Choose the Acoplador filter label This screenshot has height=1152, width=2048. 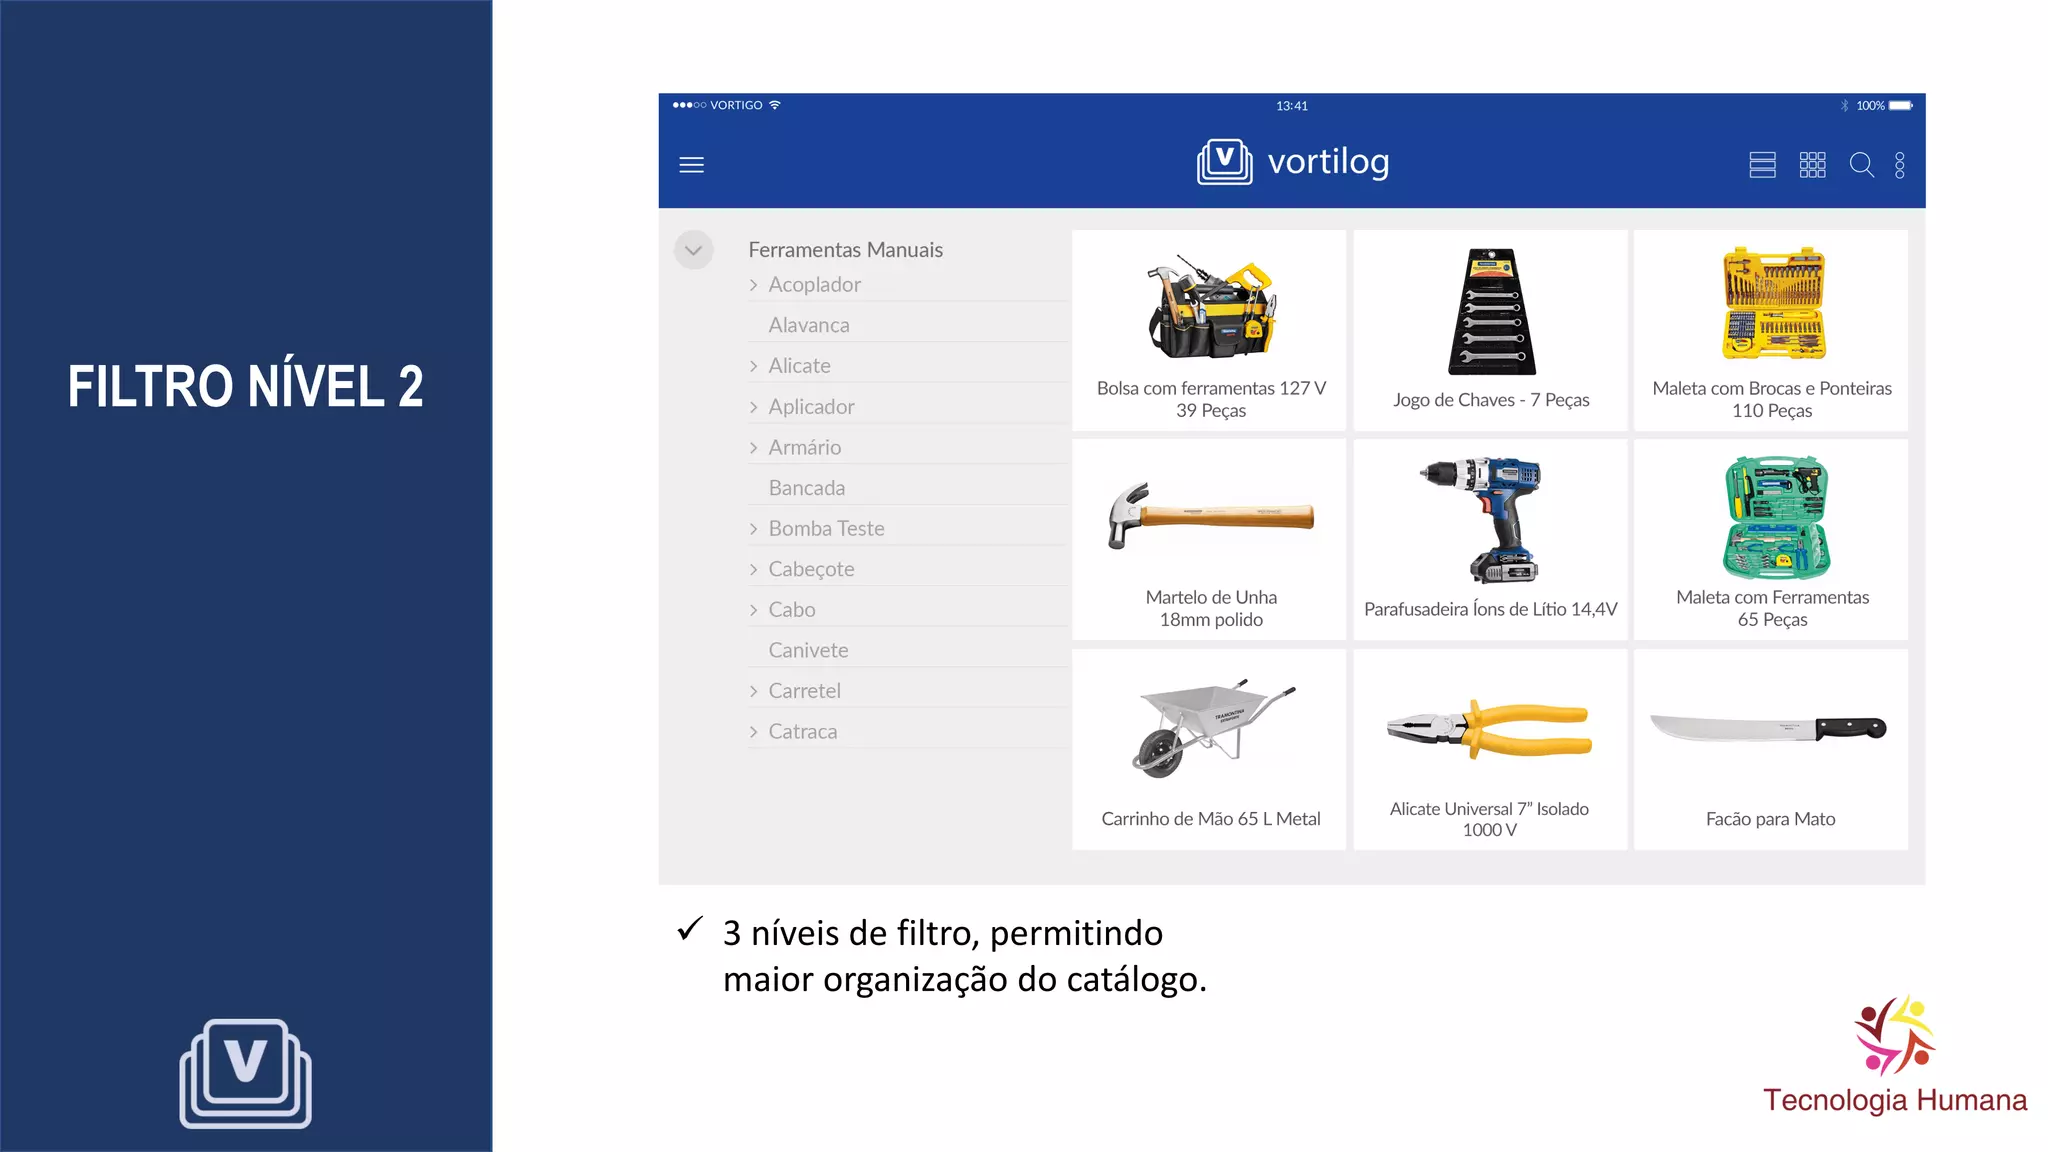point(814,285)
